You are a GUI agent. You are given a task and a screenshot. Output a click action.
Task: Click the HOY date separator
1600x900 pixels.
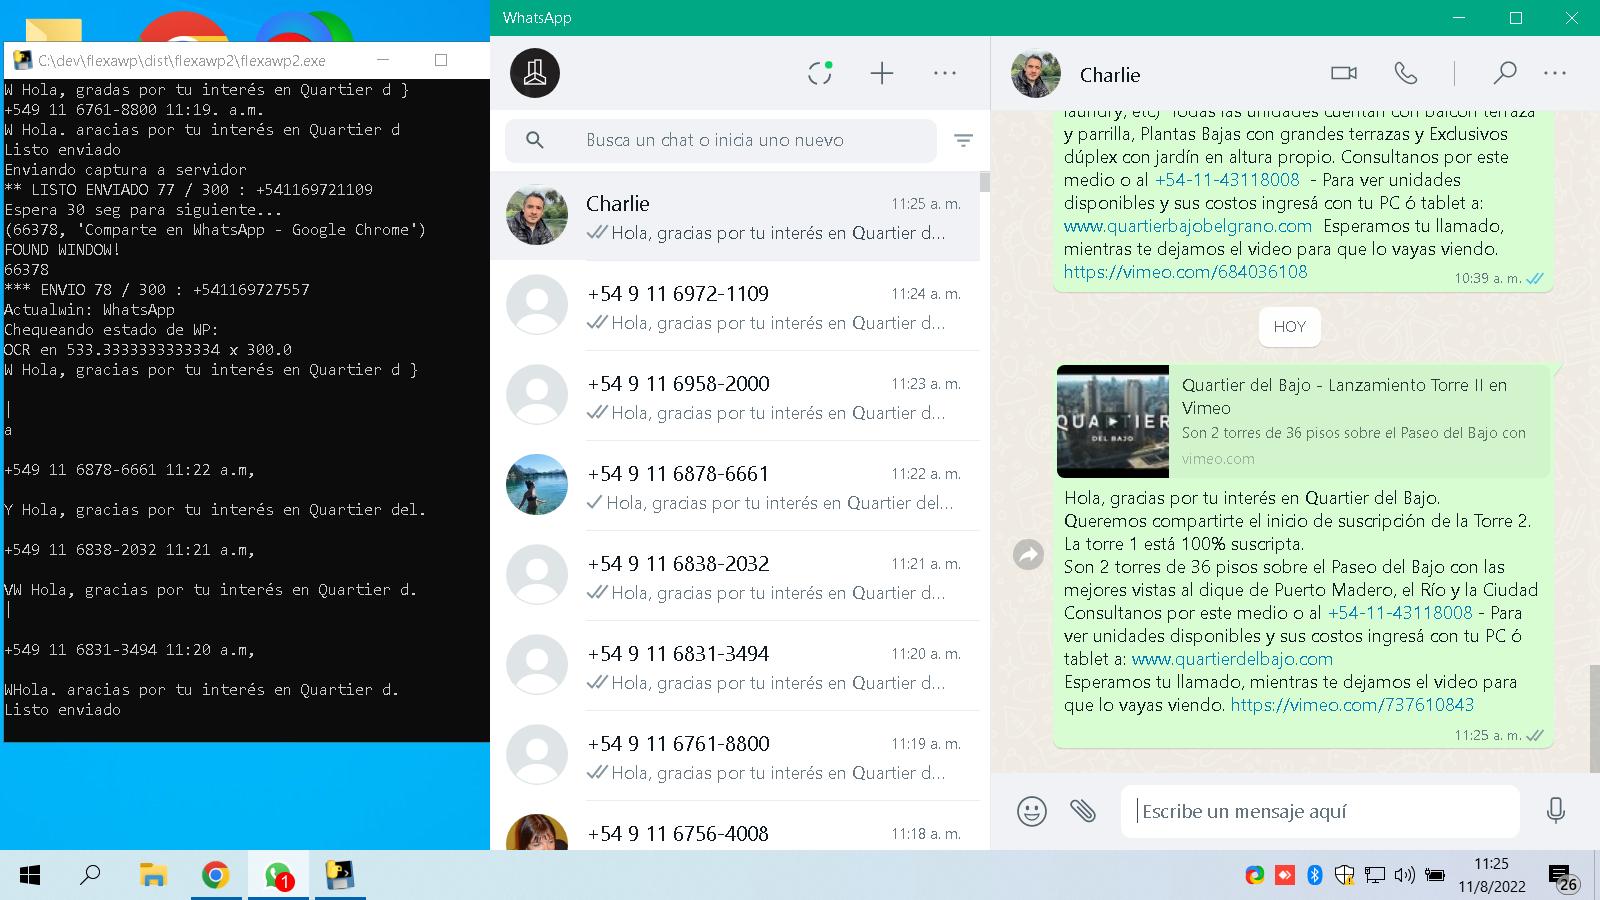point(1289,327)
